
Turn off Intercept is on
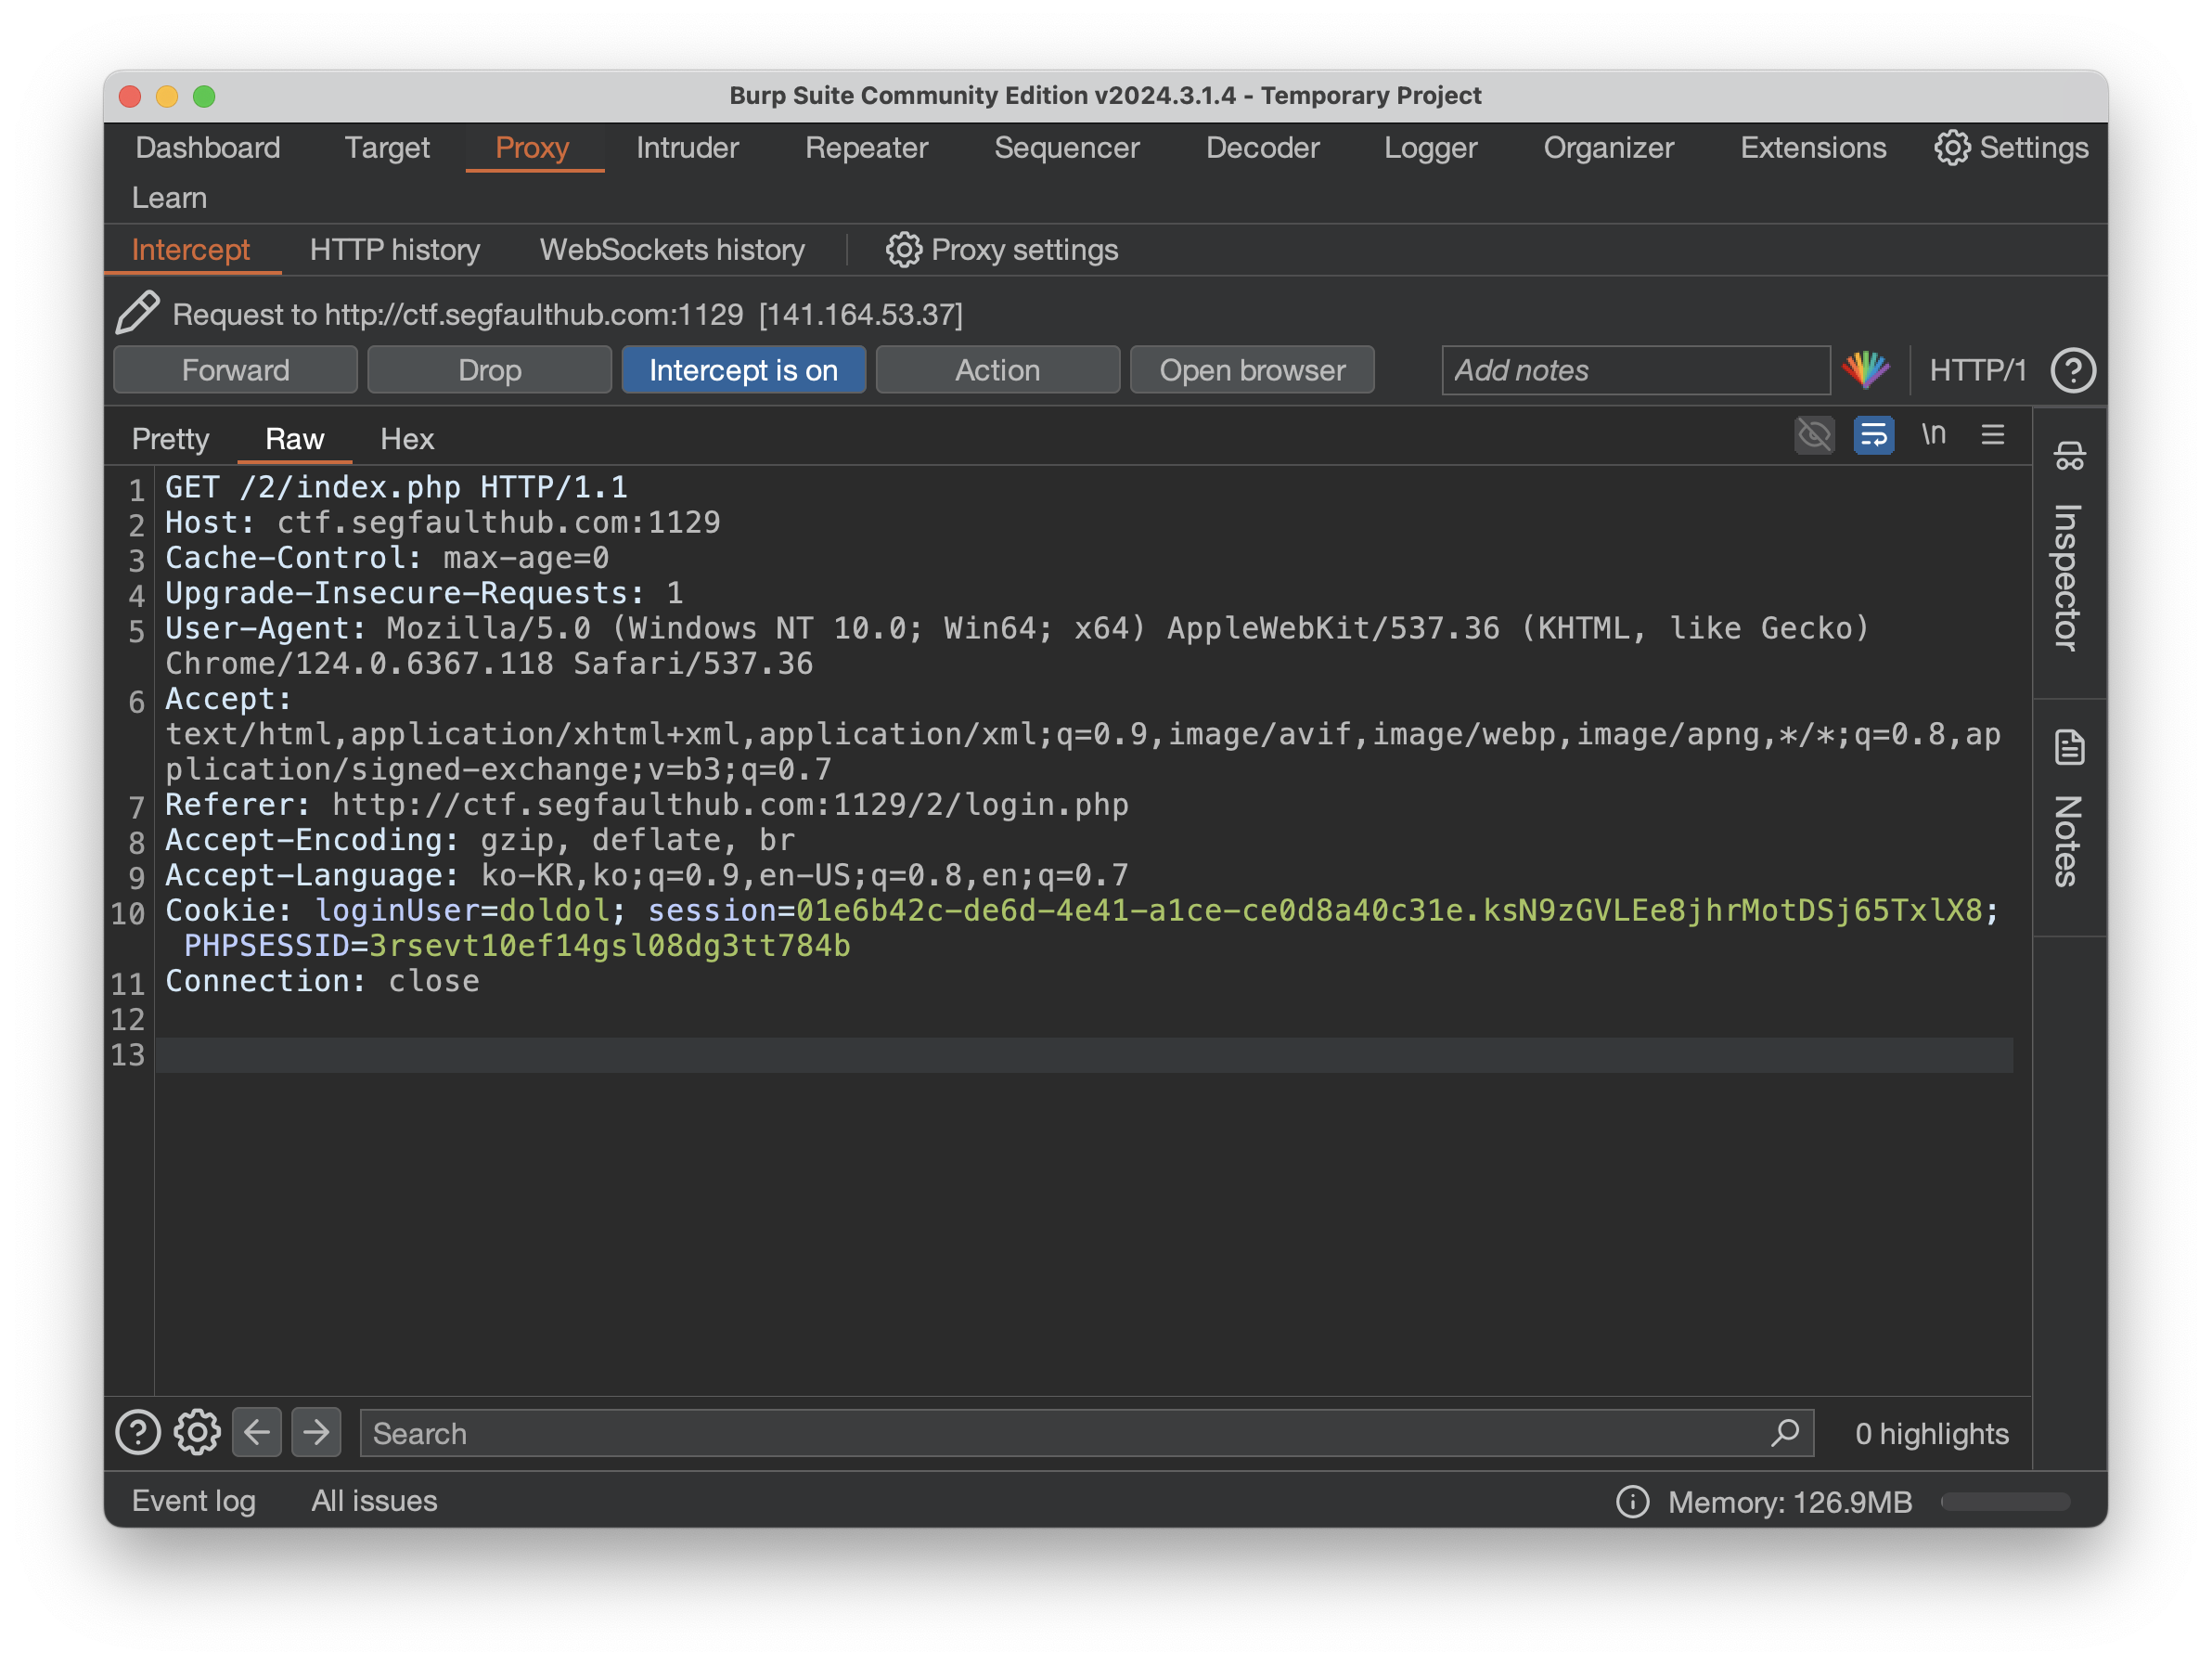click(743, 371)
